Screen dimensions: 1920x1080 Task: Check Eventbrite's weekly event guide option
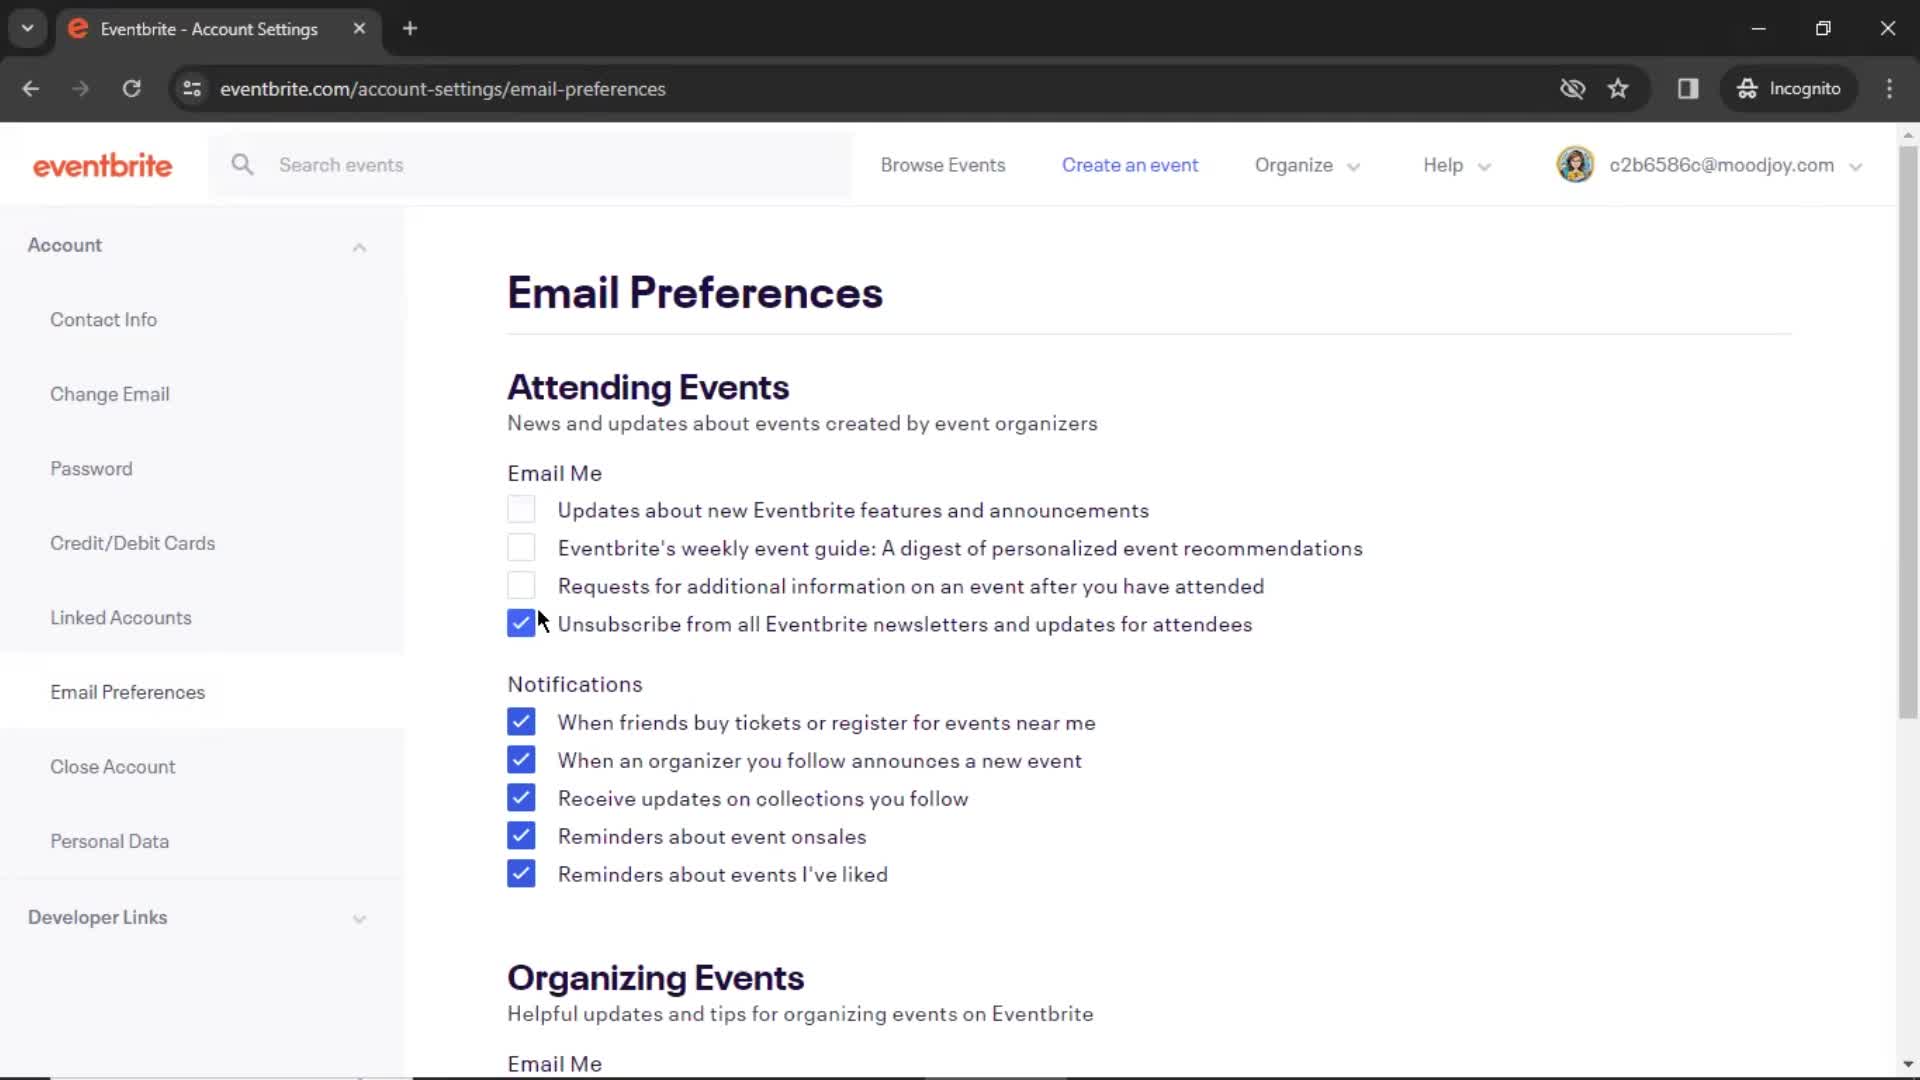coord(521,548)
